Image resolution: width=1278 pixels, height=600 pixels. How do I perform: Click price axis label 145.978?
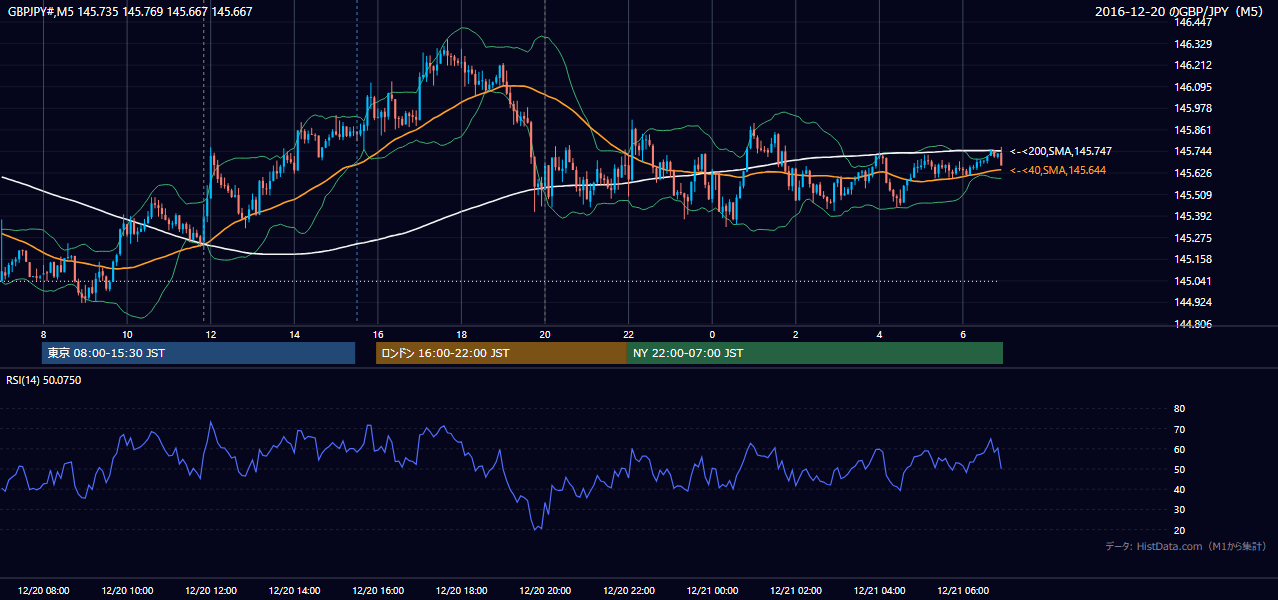coord(1193,108)
